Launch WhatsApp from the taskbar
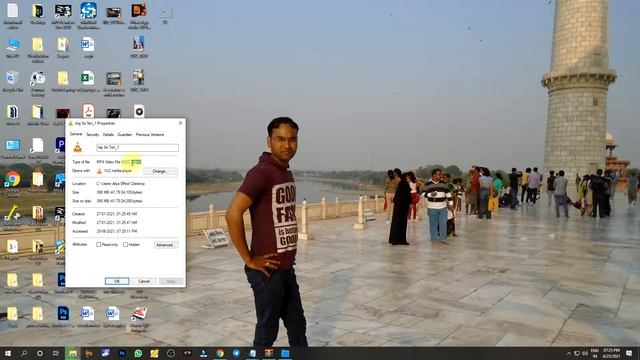 tap(138, 353)
